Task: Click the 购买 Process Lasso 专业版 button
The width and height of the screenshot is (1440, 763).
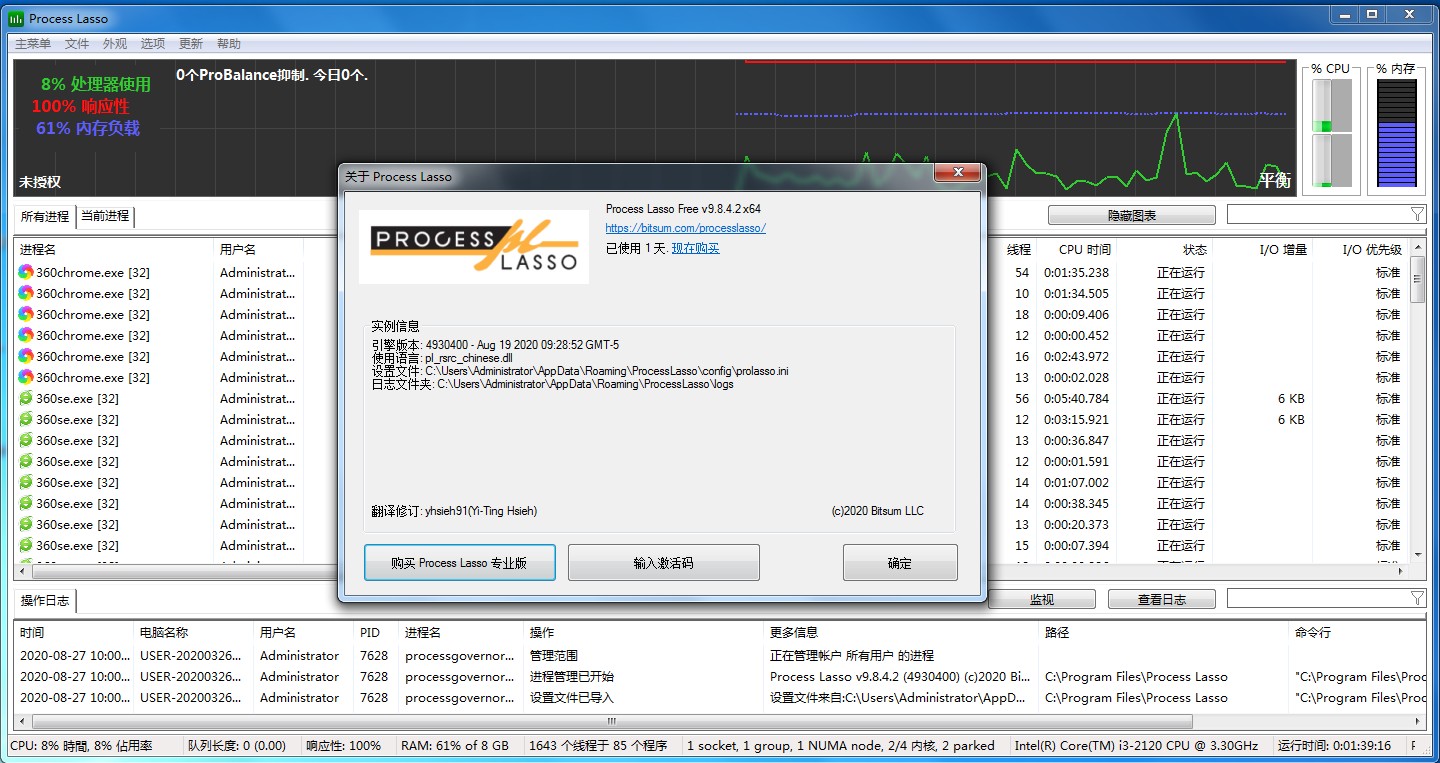Action: 459,563
